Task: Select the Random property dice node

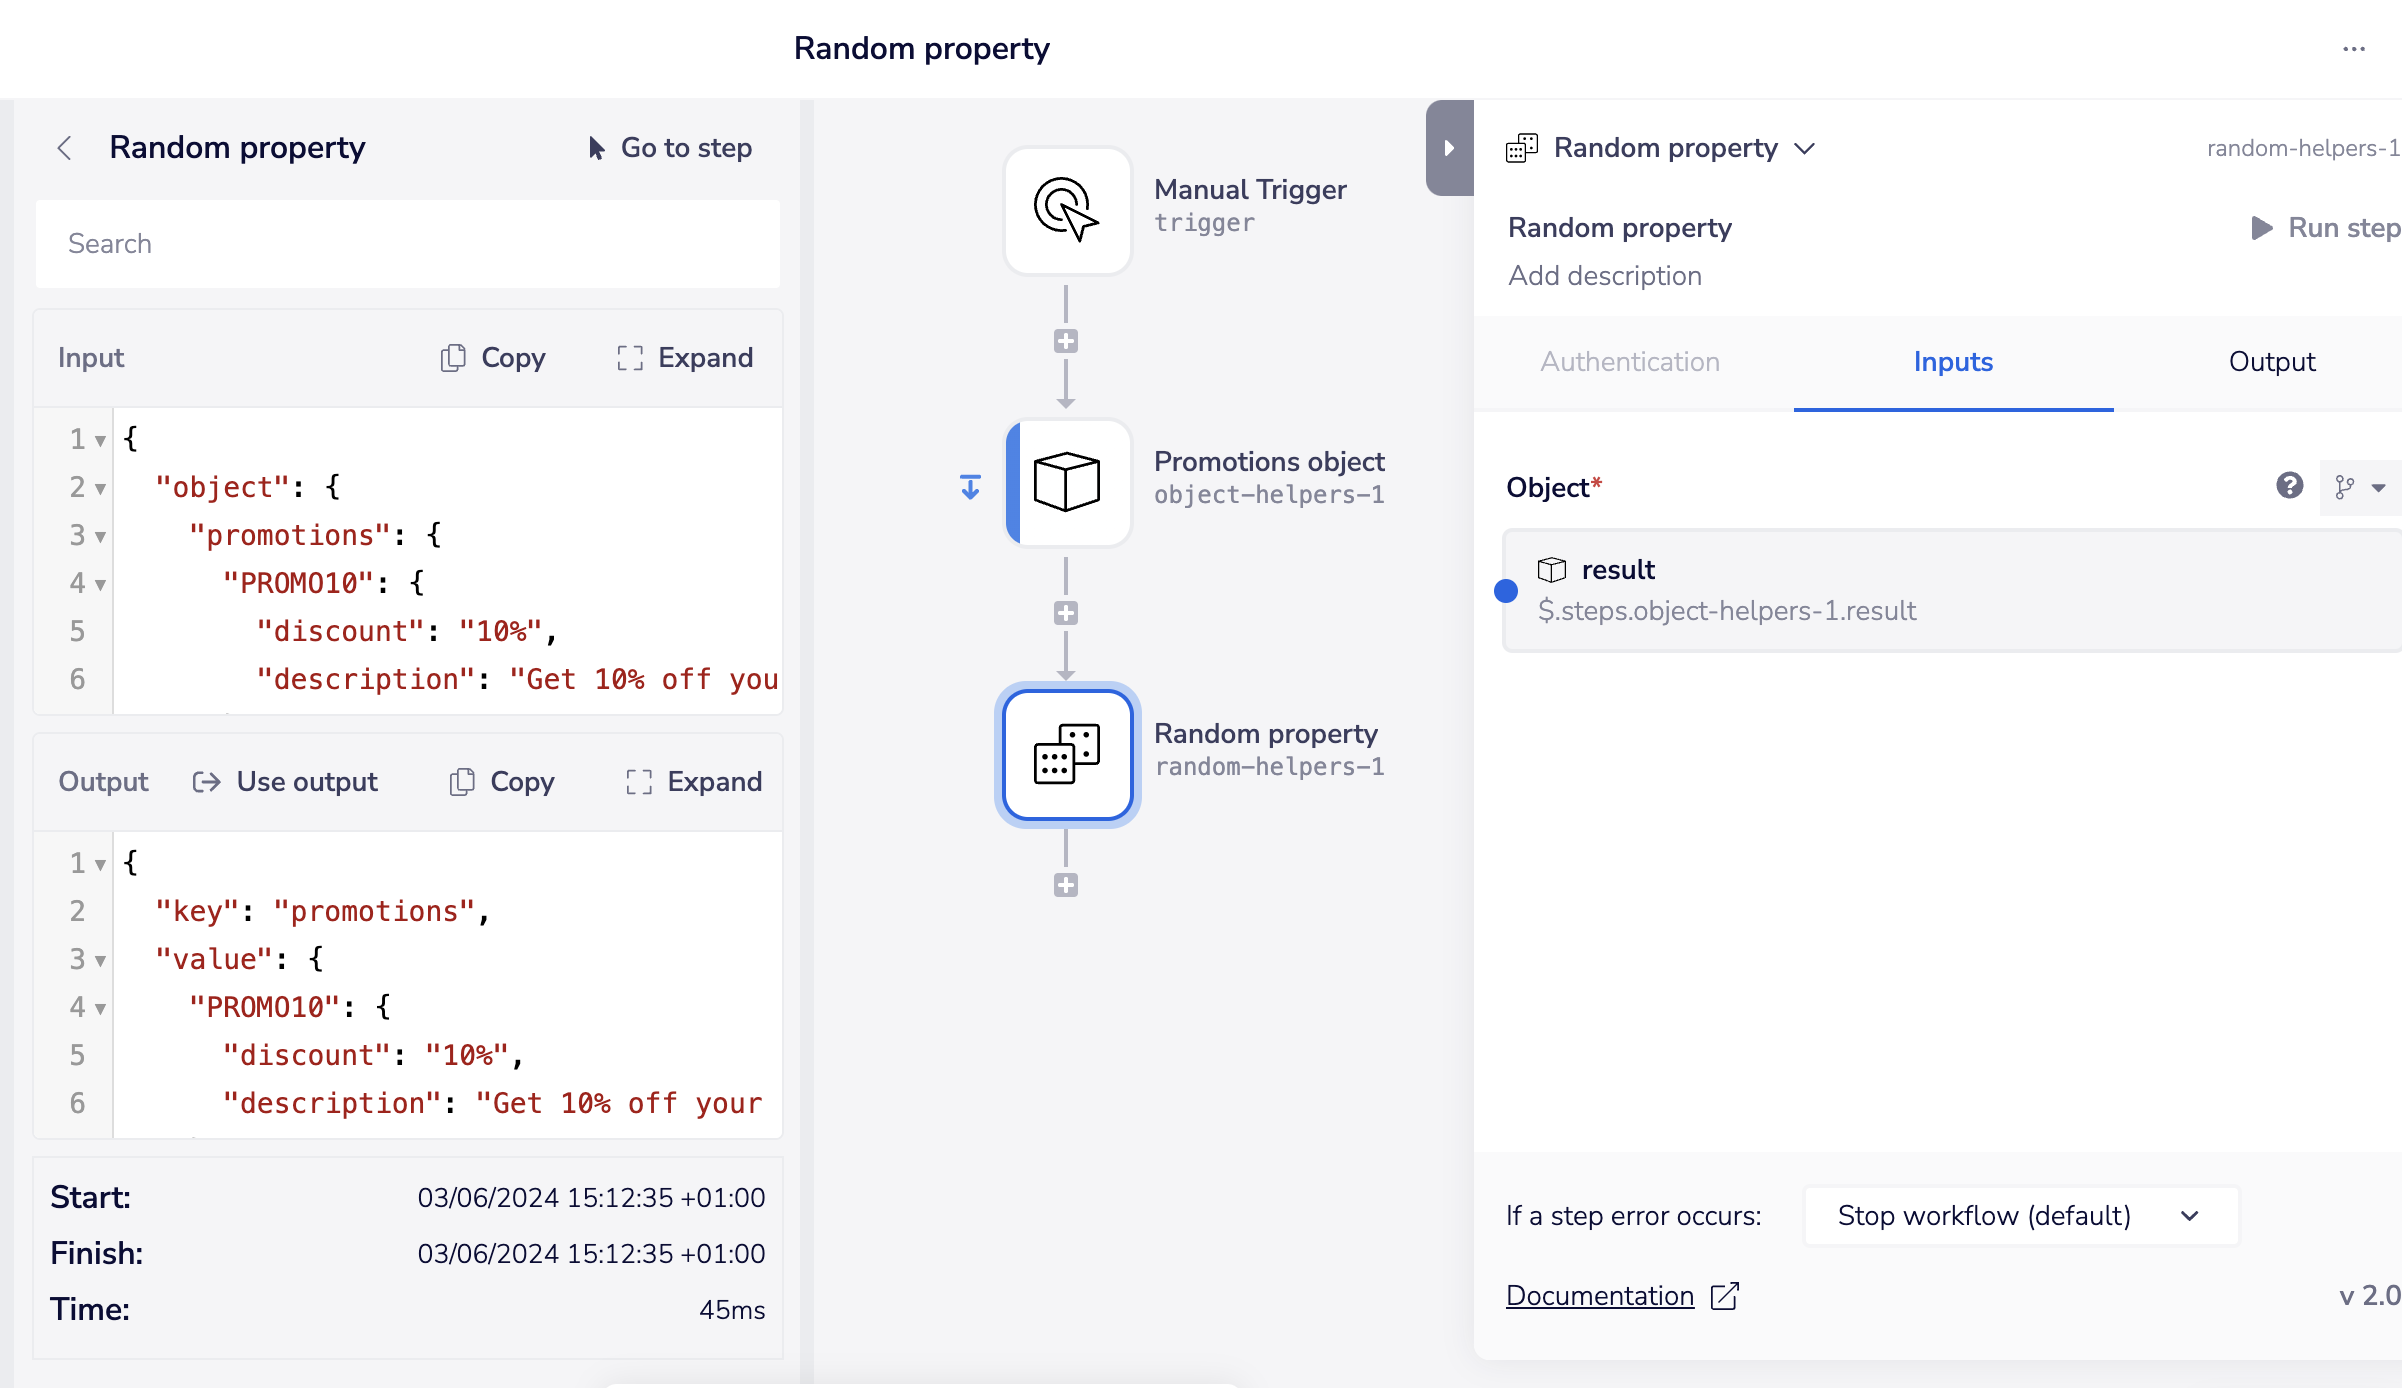Action: coord(1067,755)
